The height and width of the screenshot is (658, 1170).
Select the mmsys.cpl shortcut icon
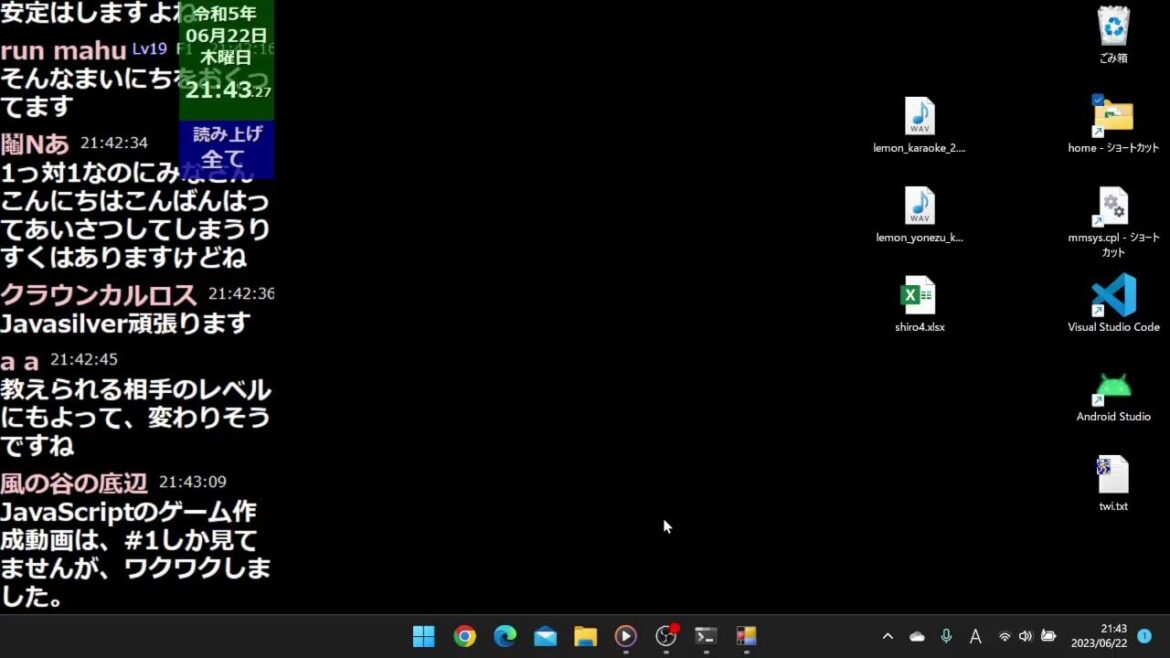[x=1113, y=207]
